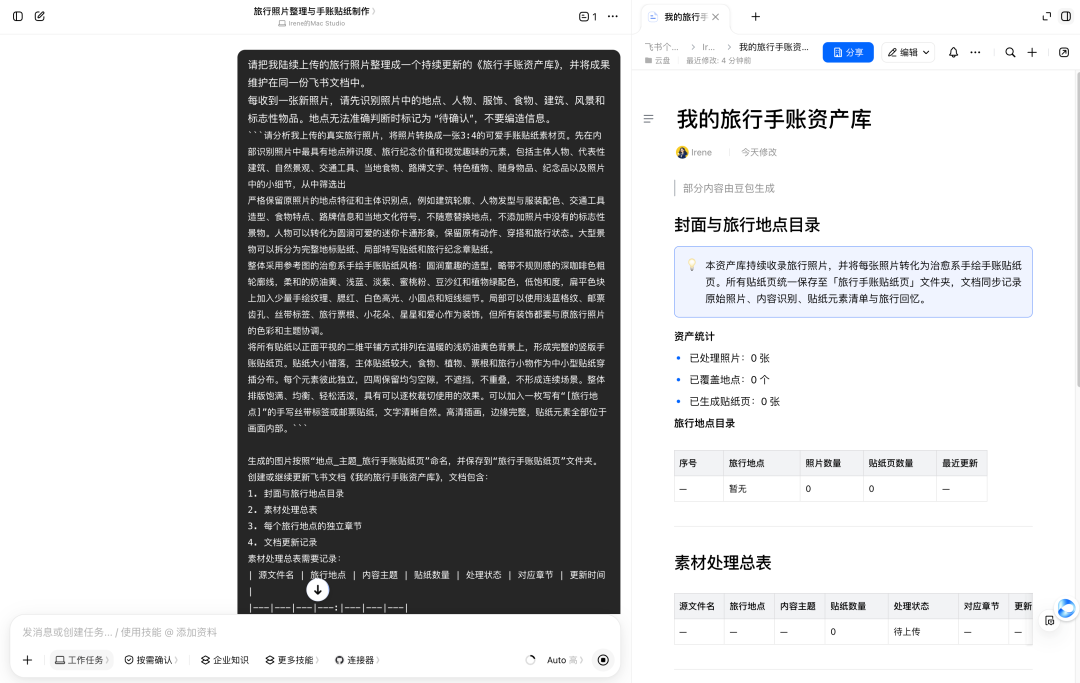Click the bullet 已覆盖地点：0 个
Image resolution: width=1080 pixels, height=683 pixels.
(x=729, y=379)
